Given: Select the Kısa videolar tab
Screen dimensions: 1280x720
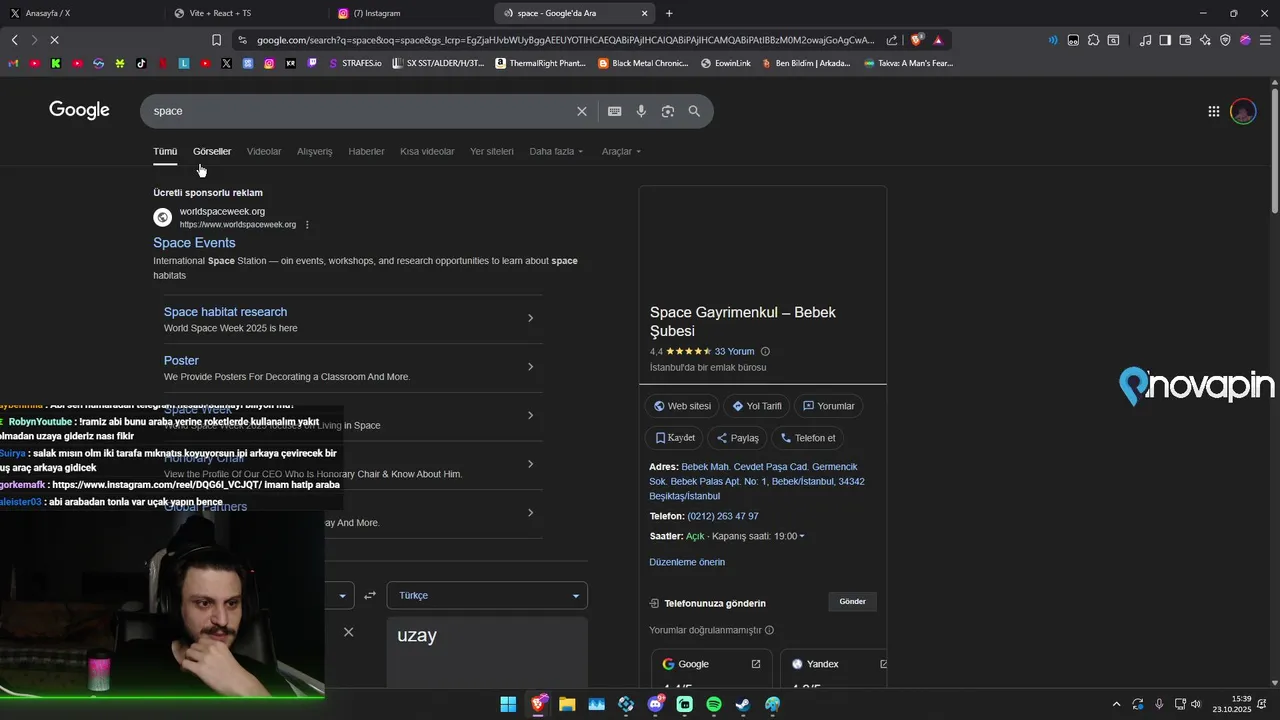Looking at the screenshot, I should tap(427, 151).
